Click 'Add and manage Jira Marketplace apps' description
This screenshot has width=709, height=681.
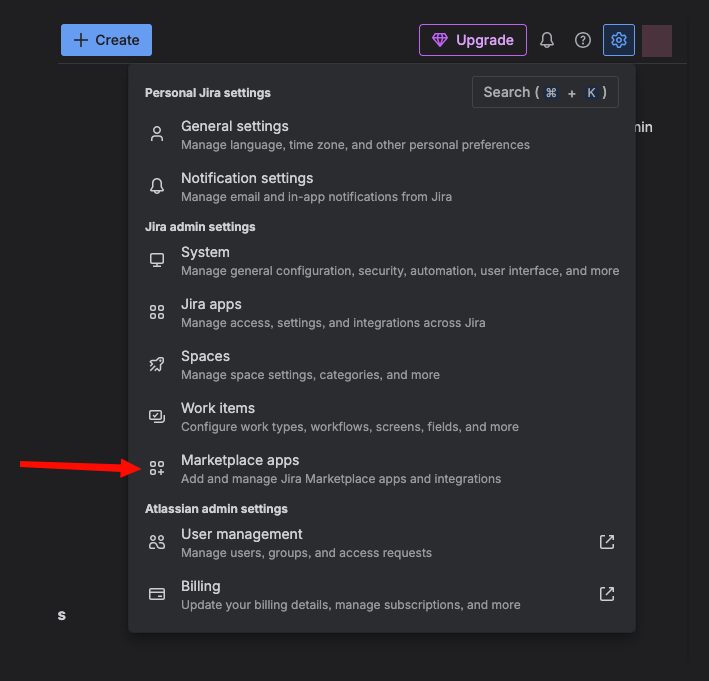click(341, 479)
